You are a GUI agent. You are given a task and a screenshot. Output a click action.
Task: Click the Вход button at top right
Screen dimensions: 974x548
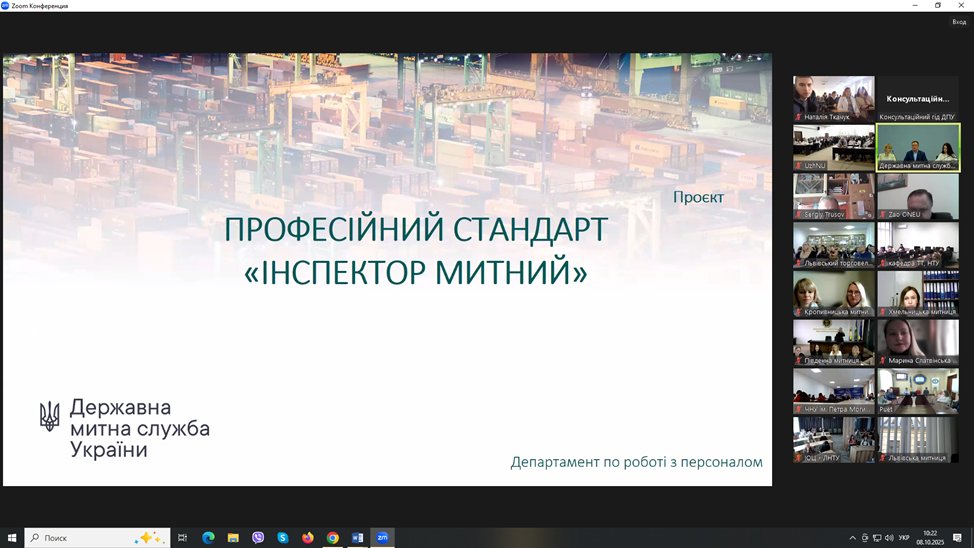[x=958, y=21]
